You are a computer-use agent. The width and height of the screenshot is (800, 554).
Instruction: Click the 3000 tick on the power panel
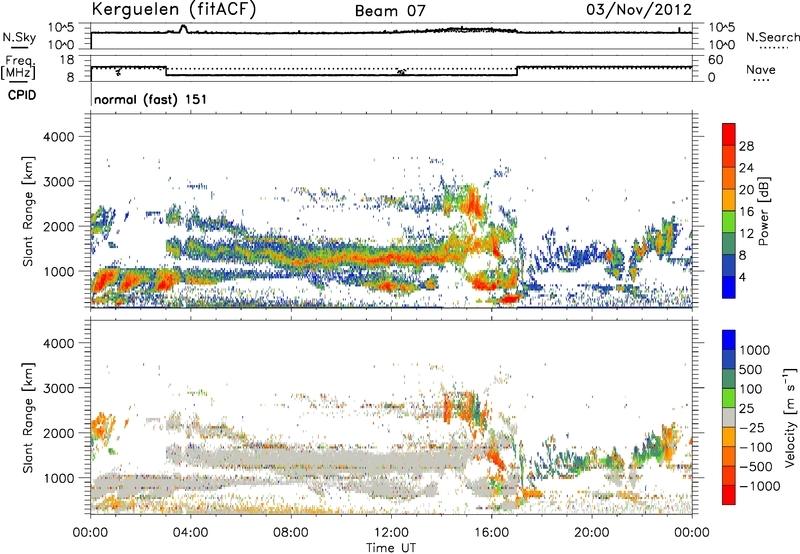pos(58,182)
